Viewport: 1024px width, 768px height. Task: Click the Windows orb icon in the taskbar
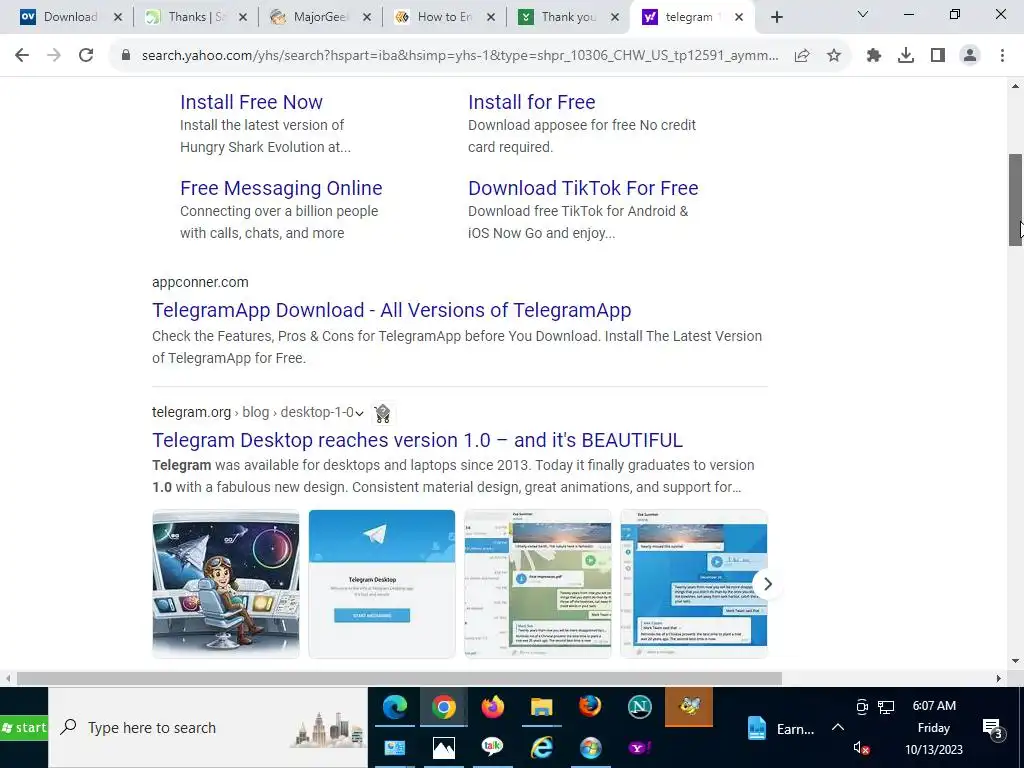point(590,748)
